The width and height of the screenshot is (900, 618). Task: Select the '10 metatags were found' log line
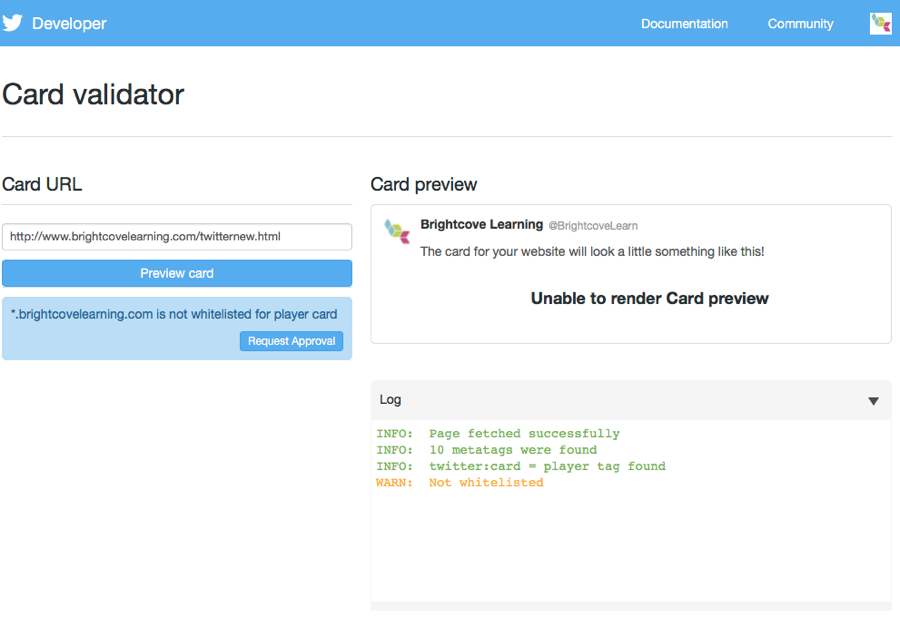(x=487, y=450)
